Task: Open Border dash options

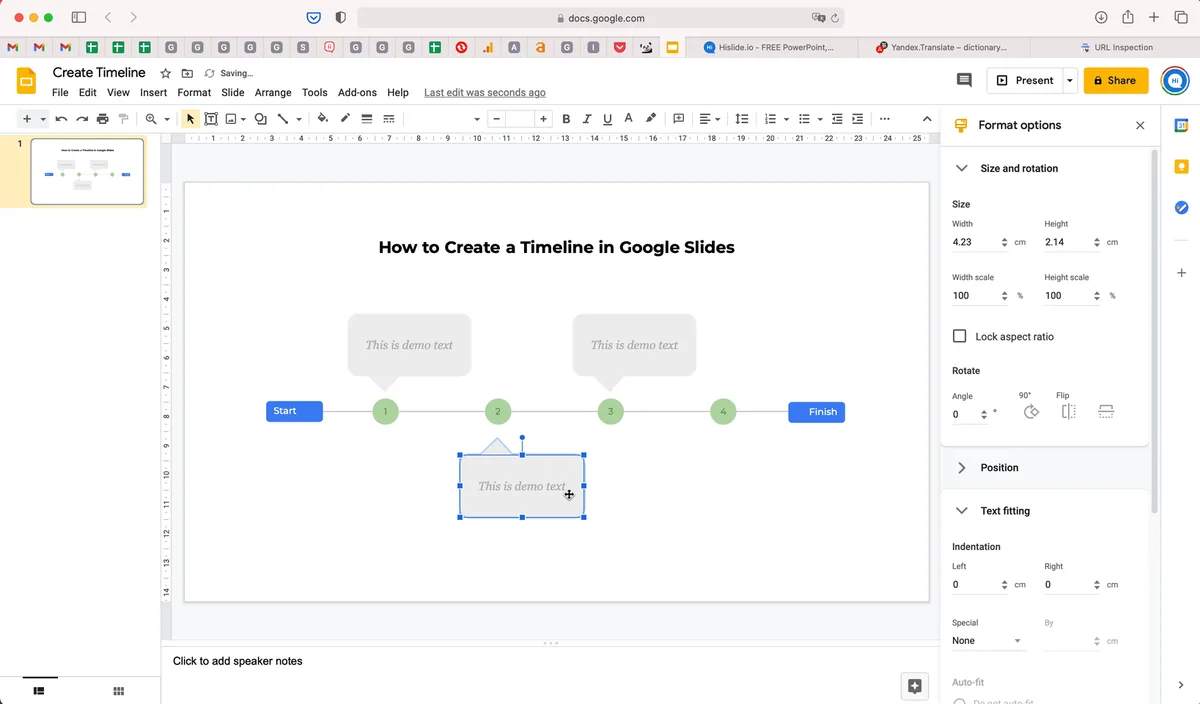Action: point(389,119)
